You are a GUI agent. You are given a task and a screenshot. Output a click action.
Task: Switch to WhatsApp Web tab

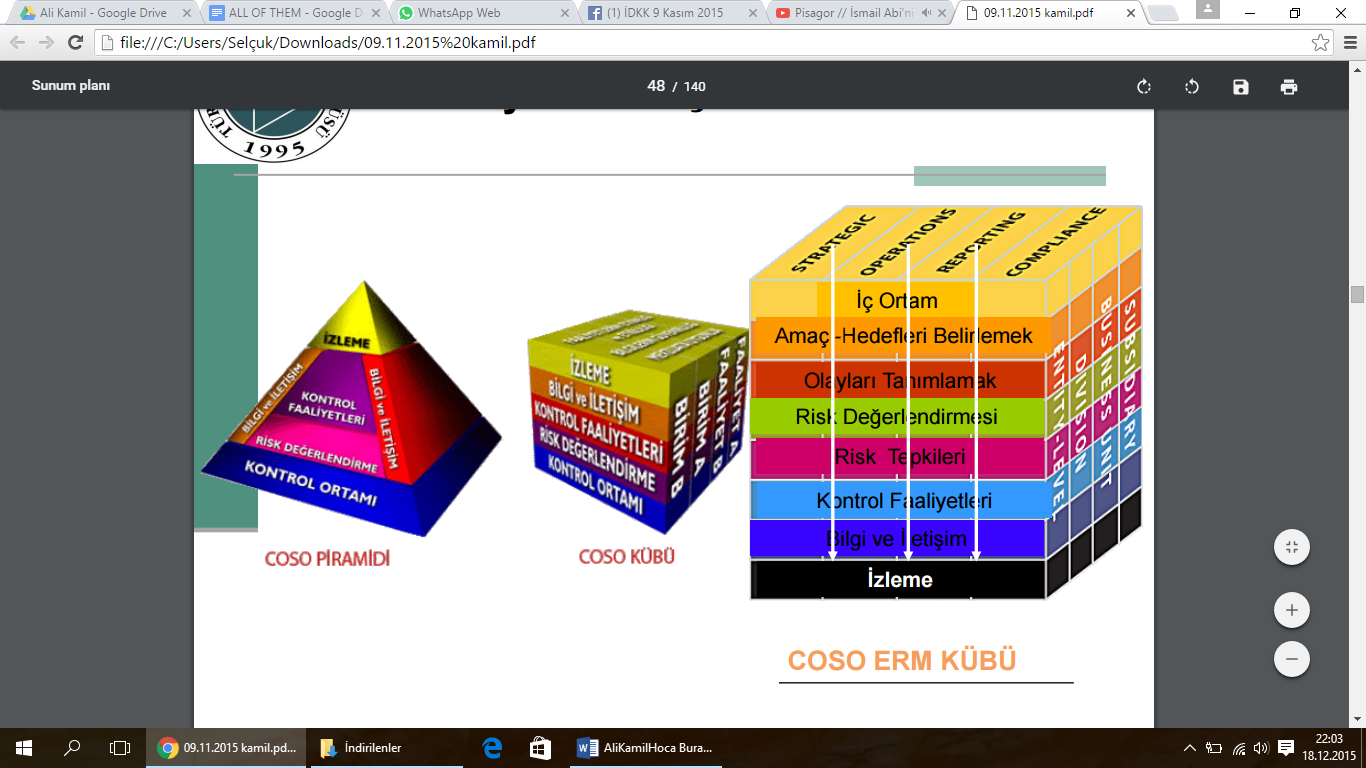[x=479, y=14]
